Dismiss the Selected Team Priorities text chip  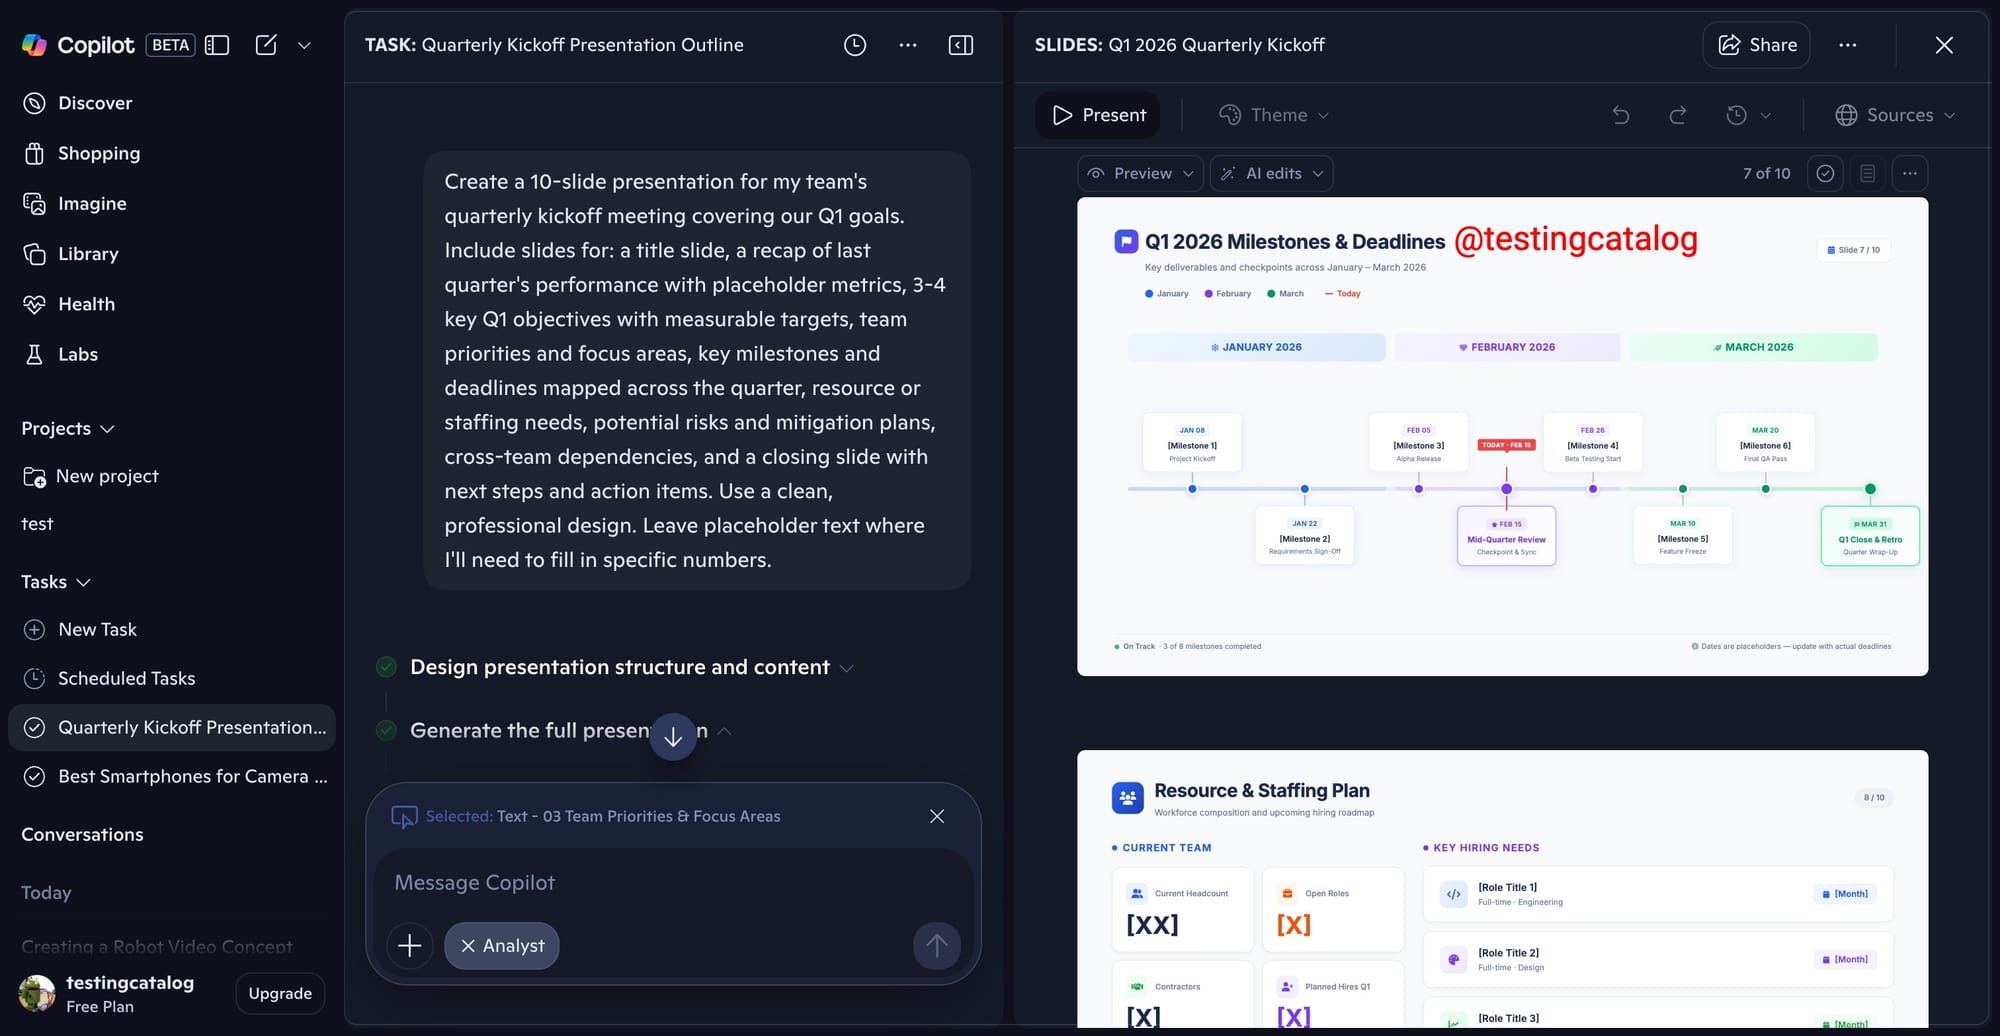[x=937, y=816]
